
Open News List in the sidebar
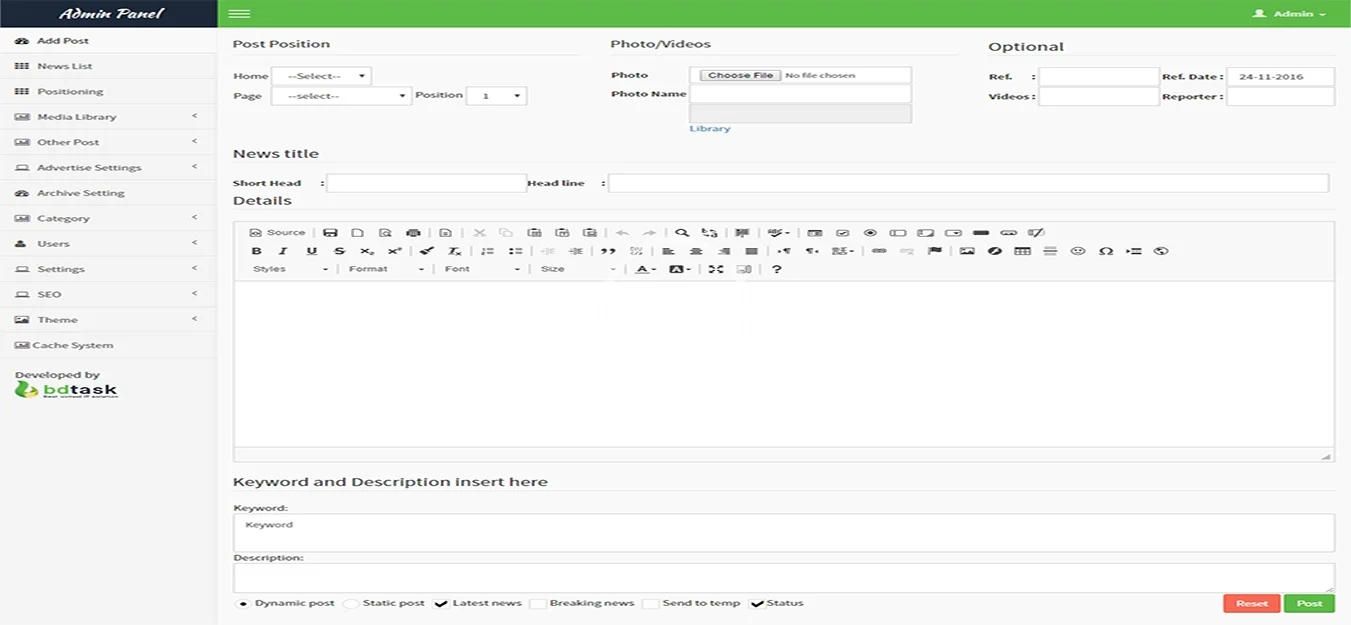[64, 66]
